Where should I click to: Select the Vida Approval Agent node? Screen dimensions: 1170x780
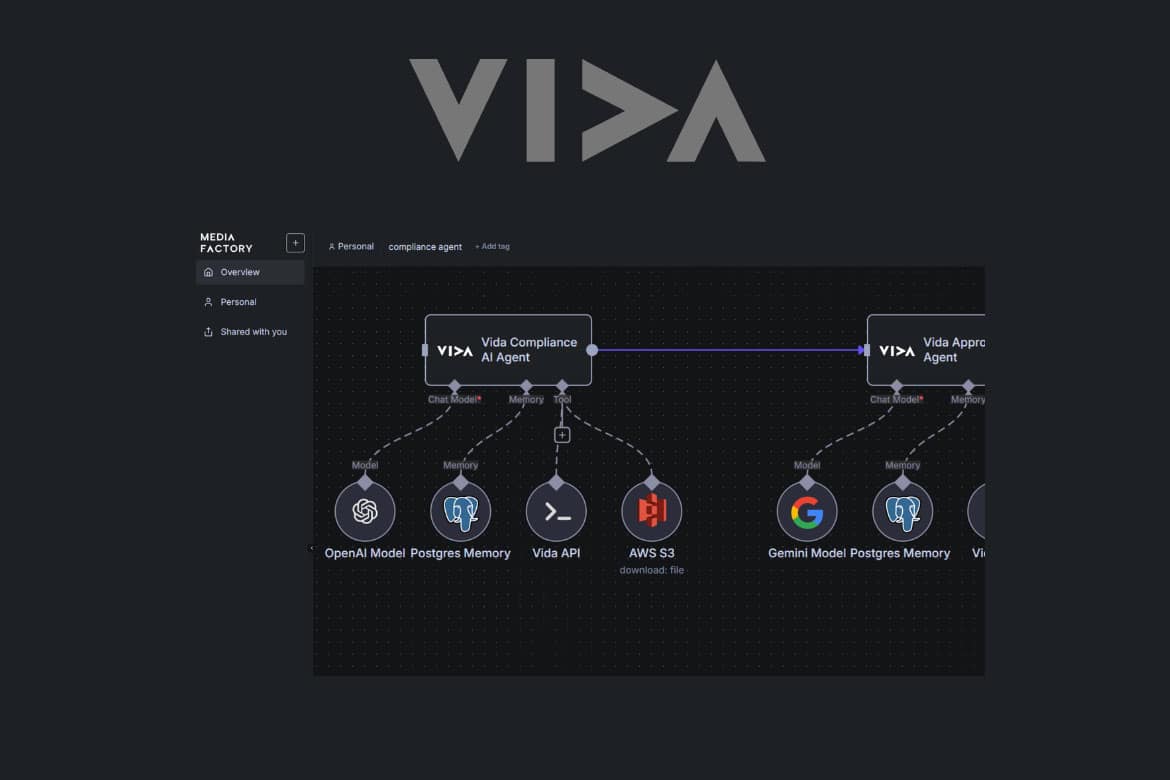tap(926, 350)
